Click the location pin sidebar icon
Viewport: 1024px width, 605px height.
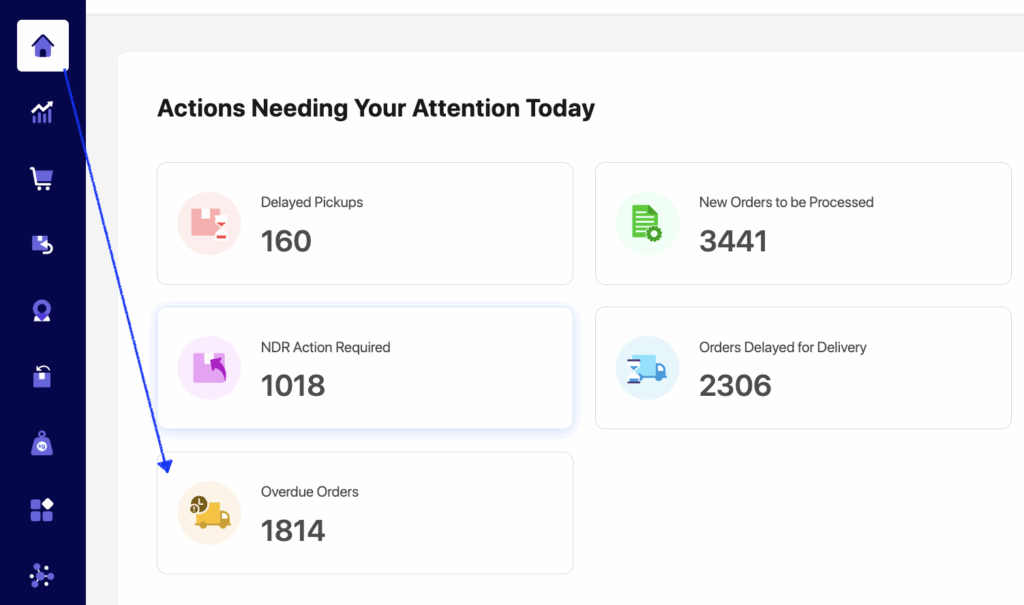[x=42, y=311]
